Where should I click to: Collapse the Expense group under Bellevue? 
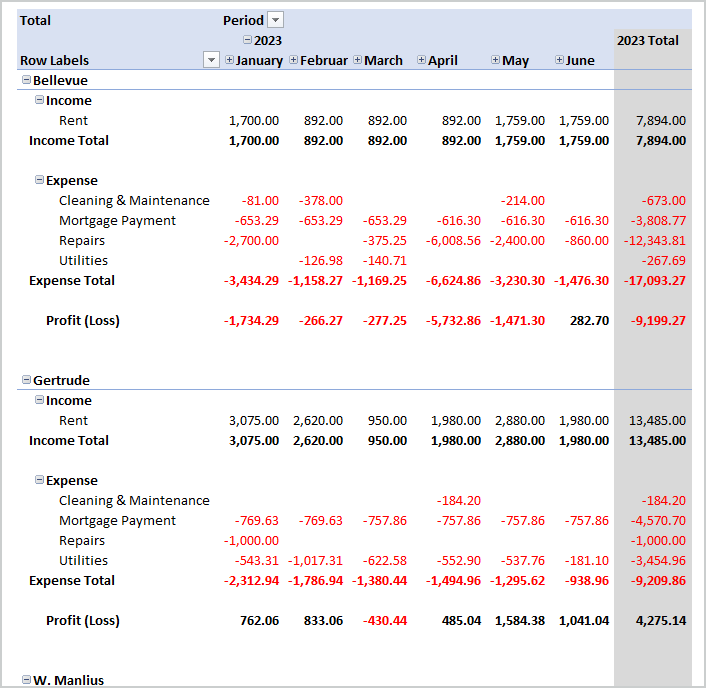[x=40, y=180]
